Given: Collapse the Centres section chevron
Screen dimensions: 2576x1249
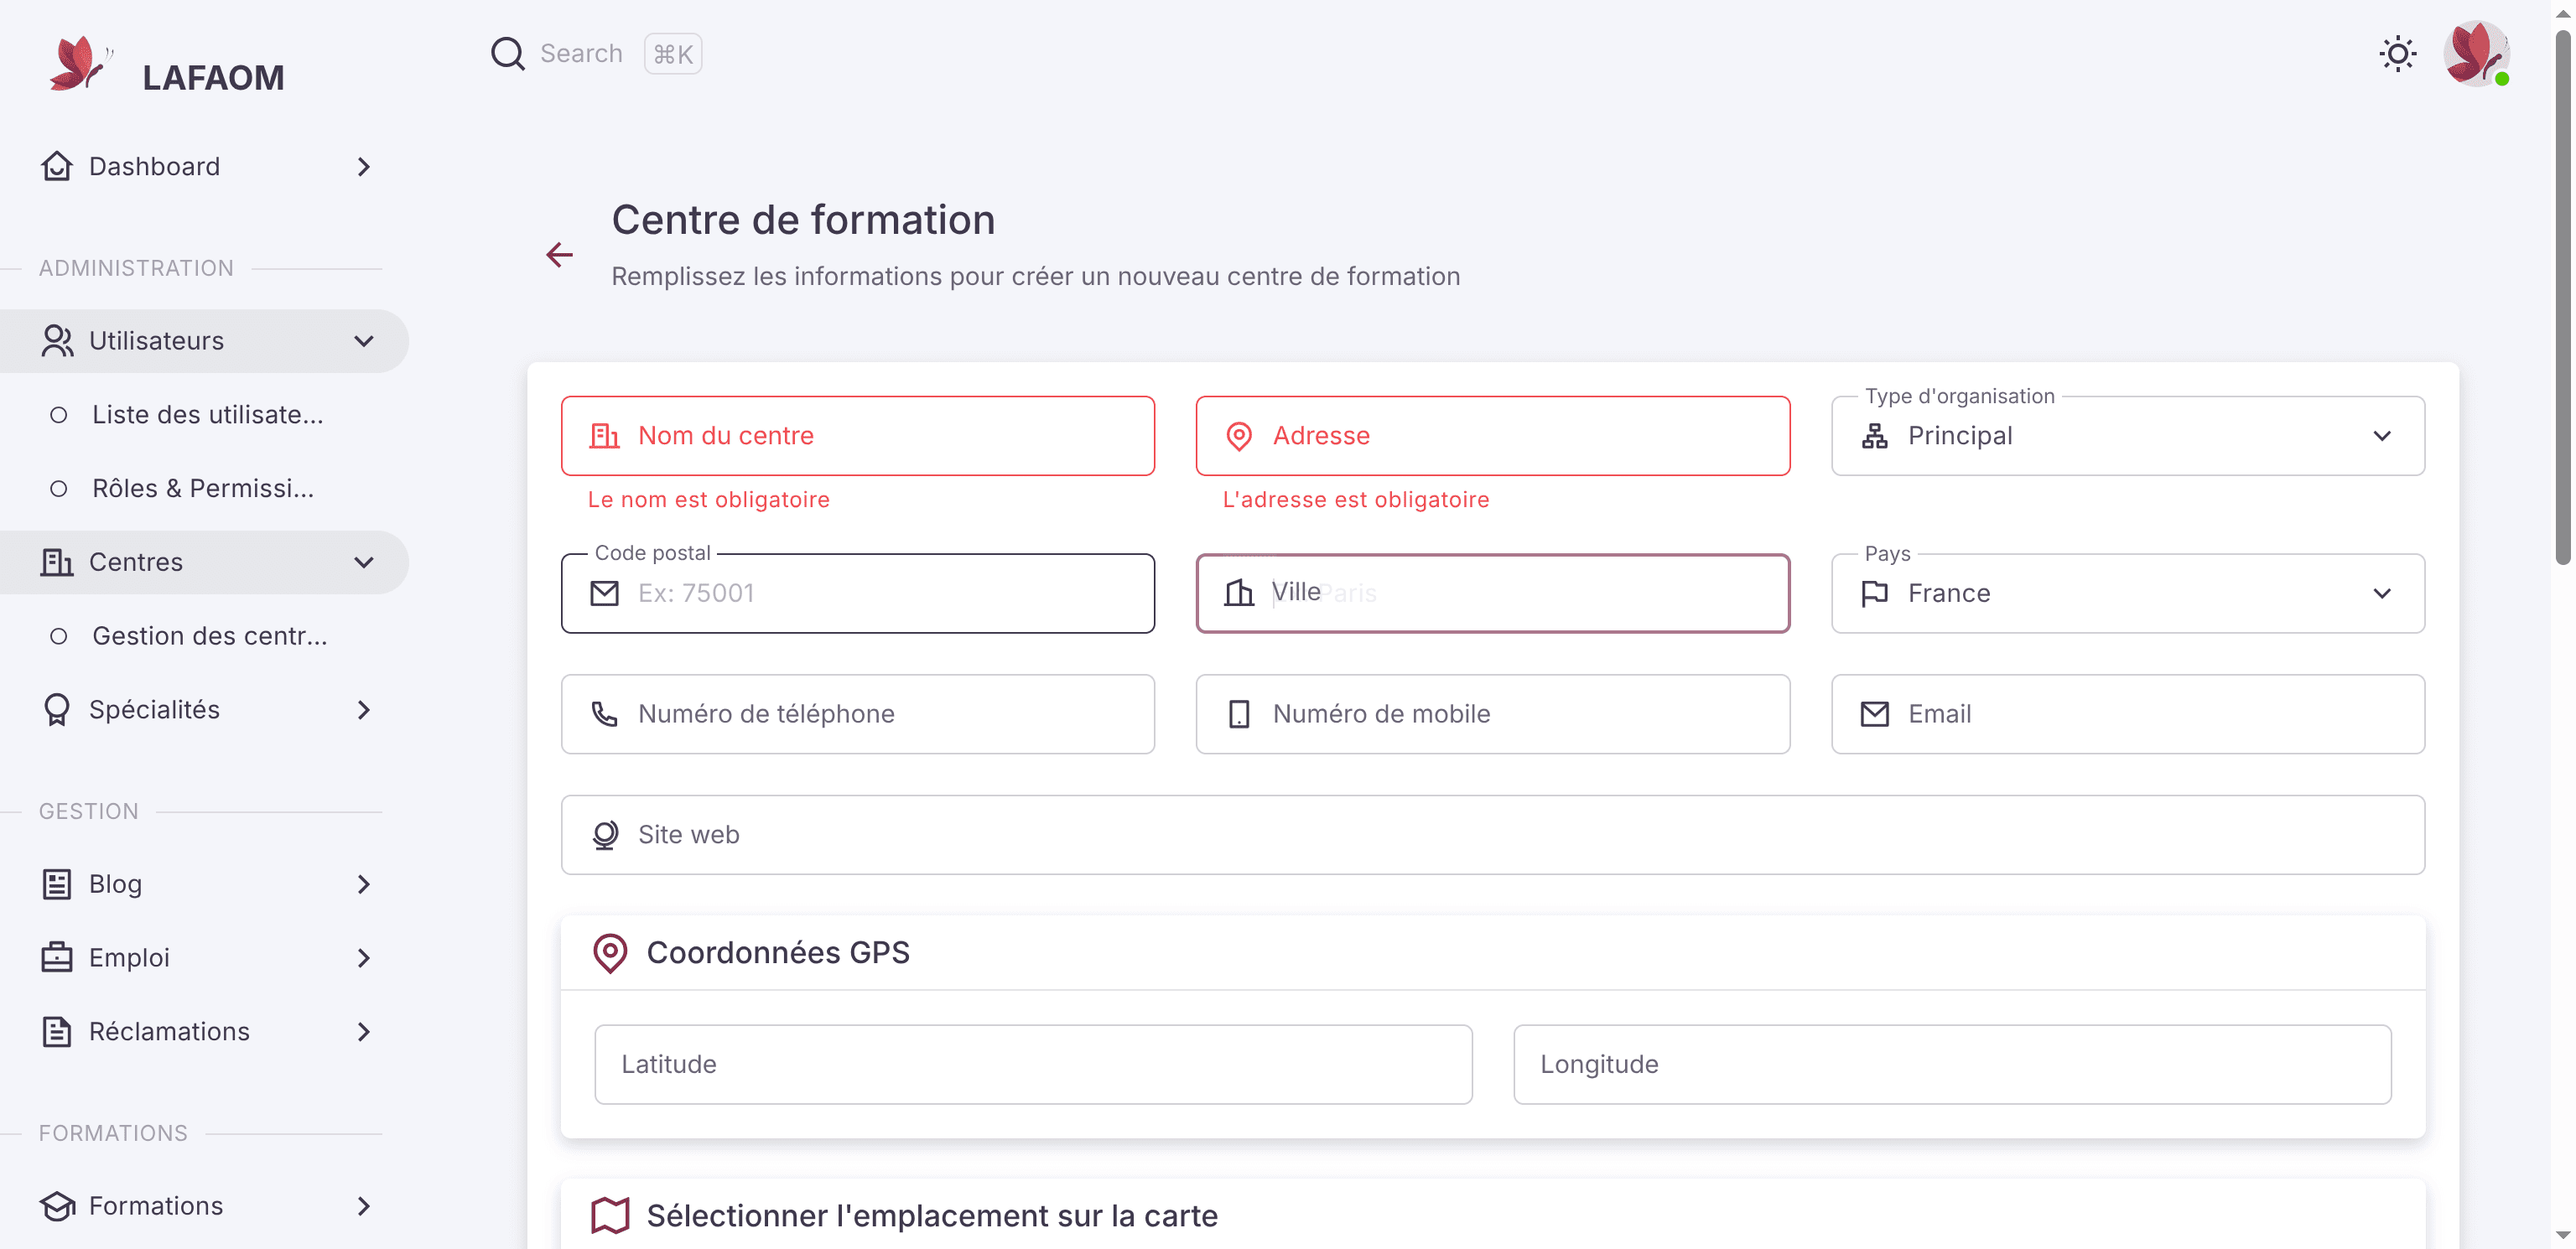Looking at the screenshot, I should pos(364,562).
